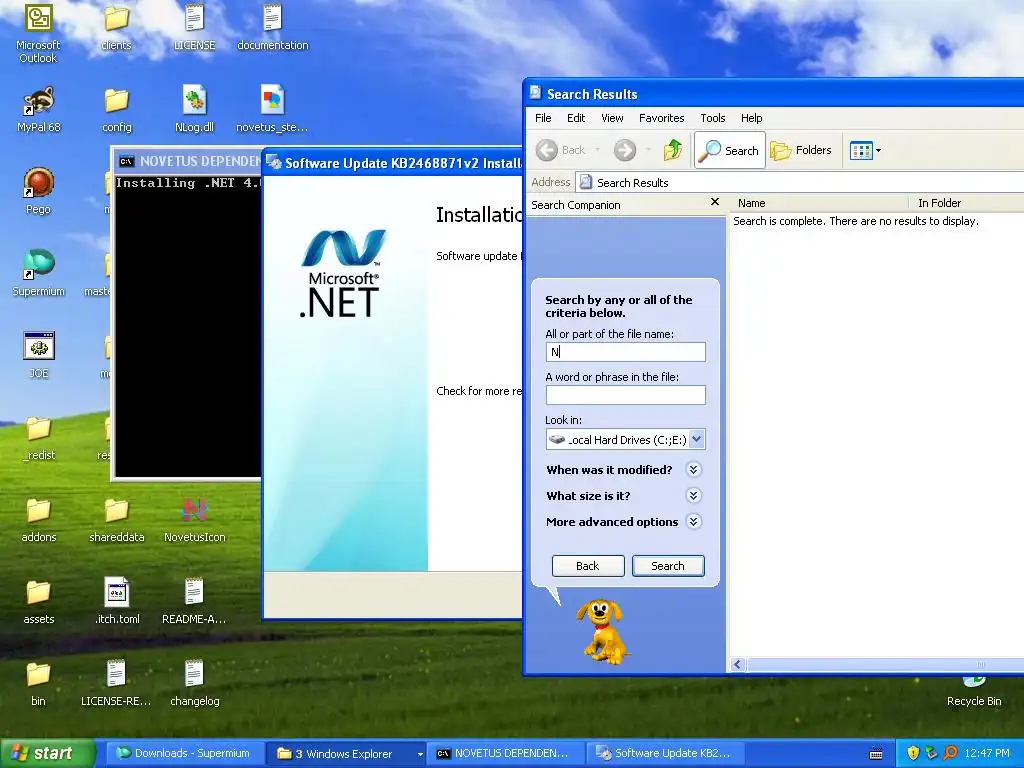Expand When was it modified options
1024x768 pixels.
pyautogui.click(x=694, y=470)
